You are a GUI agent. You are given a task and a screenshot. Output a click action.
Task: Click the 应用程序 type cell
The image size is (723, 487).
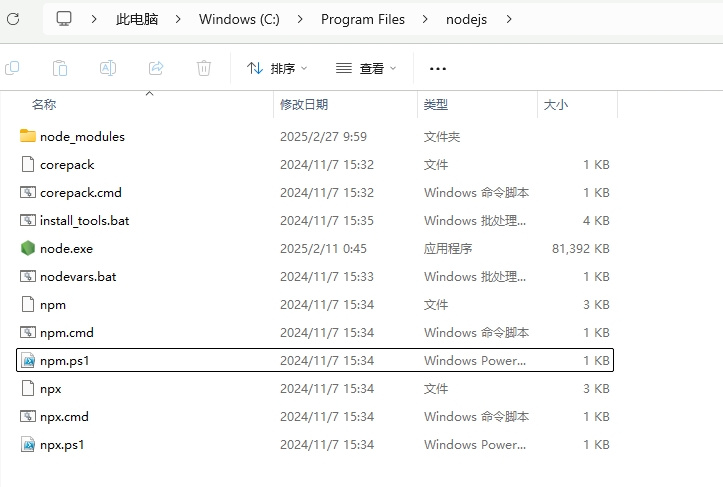[448, 249]
